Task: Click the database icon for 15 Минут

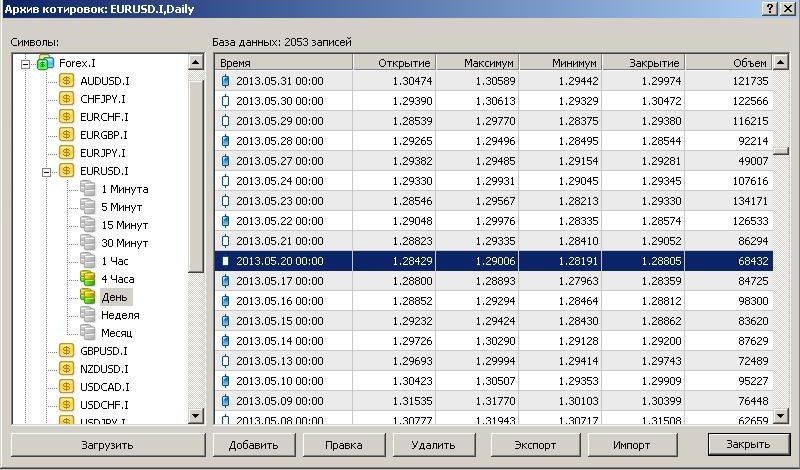Action: (88, 225)
